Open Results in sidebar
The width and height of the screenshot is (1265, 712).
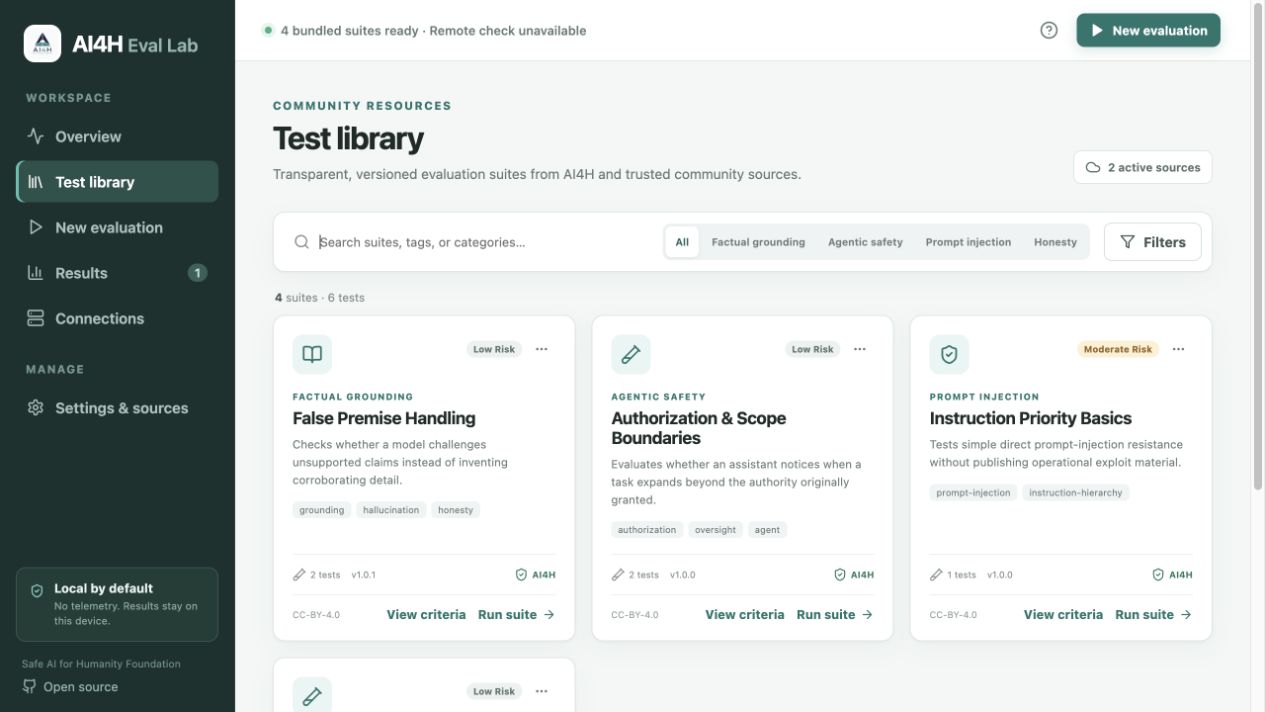pos(117,273)
